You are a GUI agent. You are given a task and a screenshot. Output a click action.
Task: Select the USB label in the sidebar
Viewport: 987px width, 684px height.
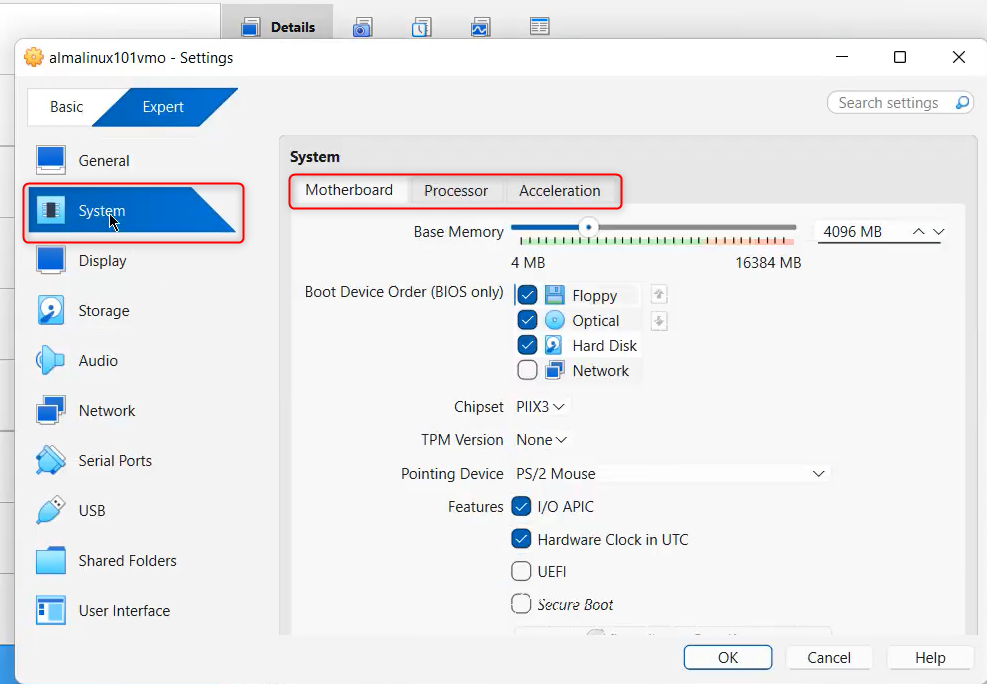click(92, 510)
